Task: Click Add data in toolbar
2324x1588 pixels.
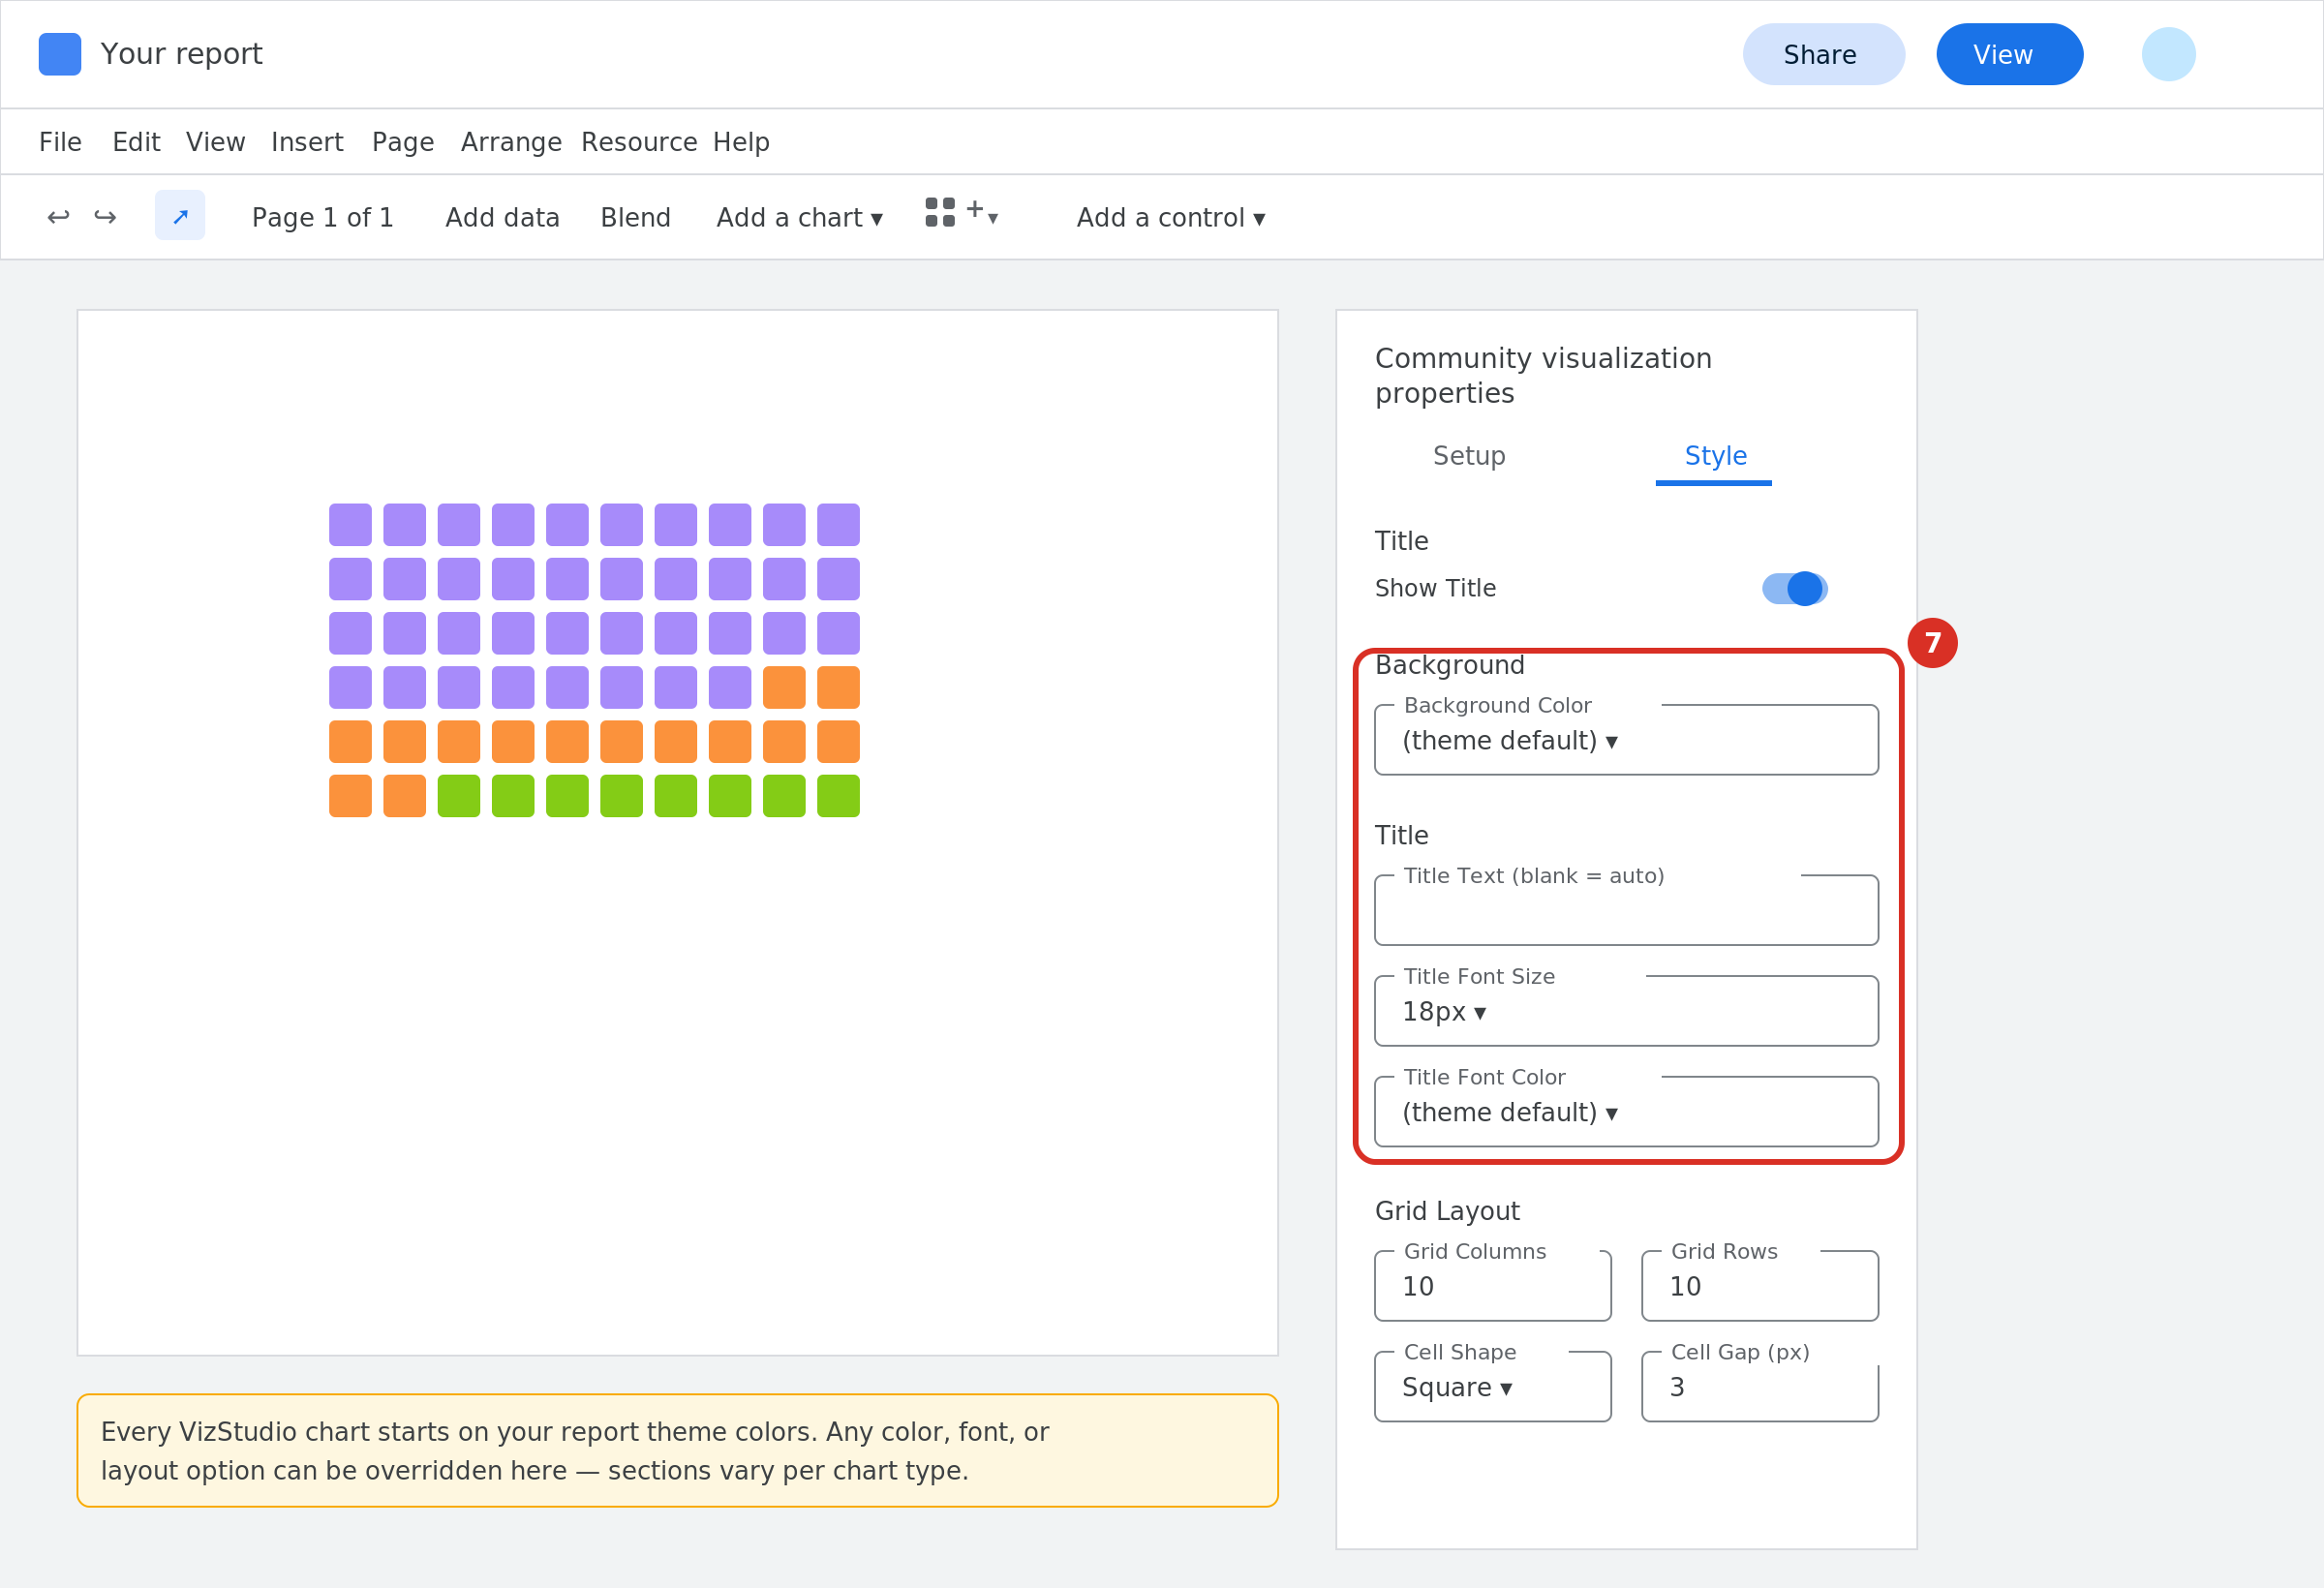Action: pyautogui.click(x=502, y=217)
